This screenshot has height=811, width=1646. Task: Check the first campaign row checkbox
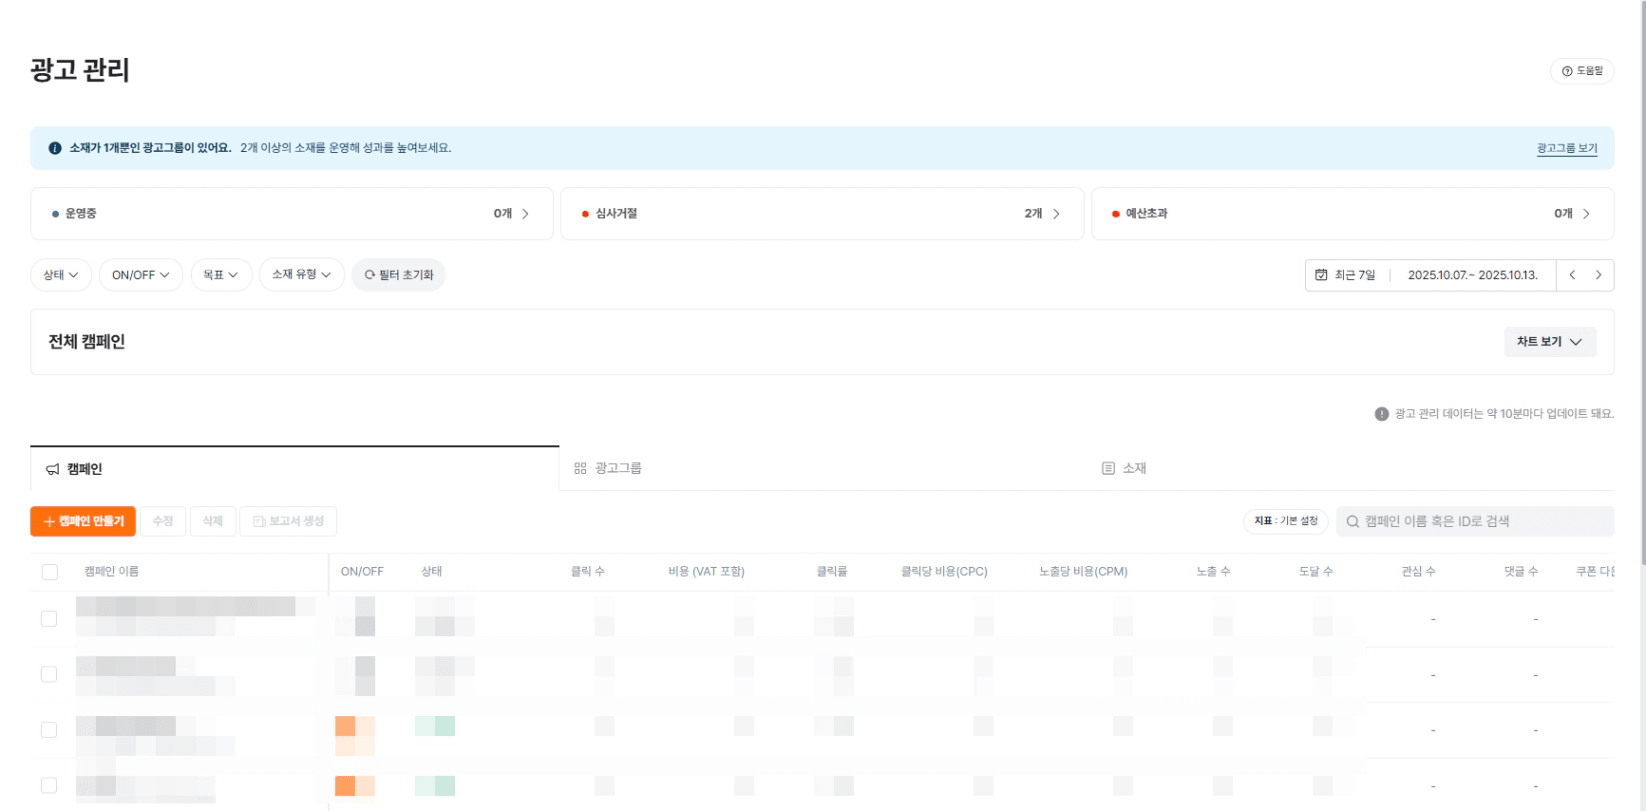point(49,619)
